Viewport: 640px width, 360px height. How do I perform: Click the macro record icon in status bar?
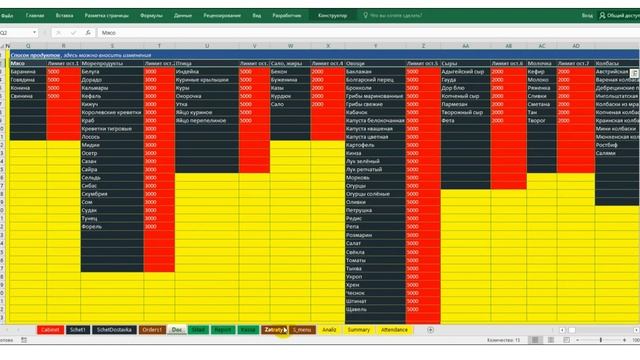(24, 340)
